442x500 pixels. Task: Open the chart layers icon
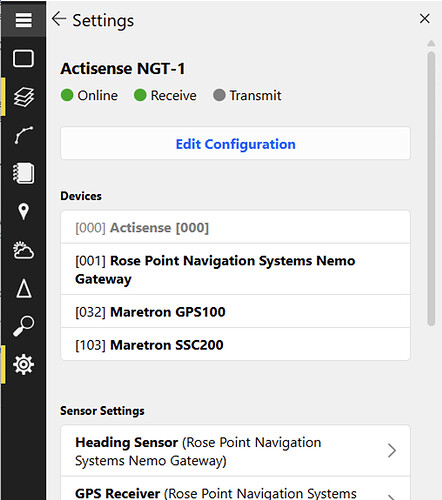click(23, 97)
